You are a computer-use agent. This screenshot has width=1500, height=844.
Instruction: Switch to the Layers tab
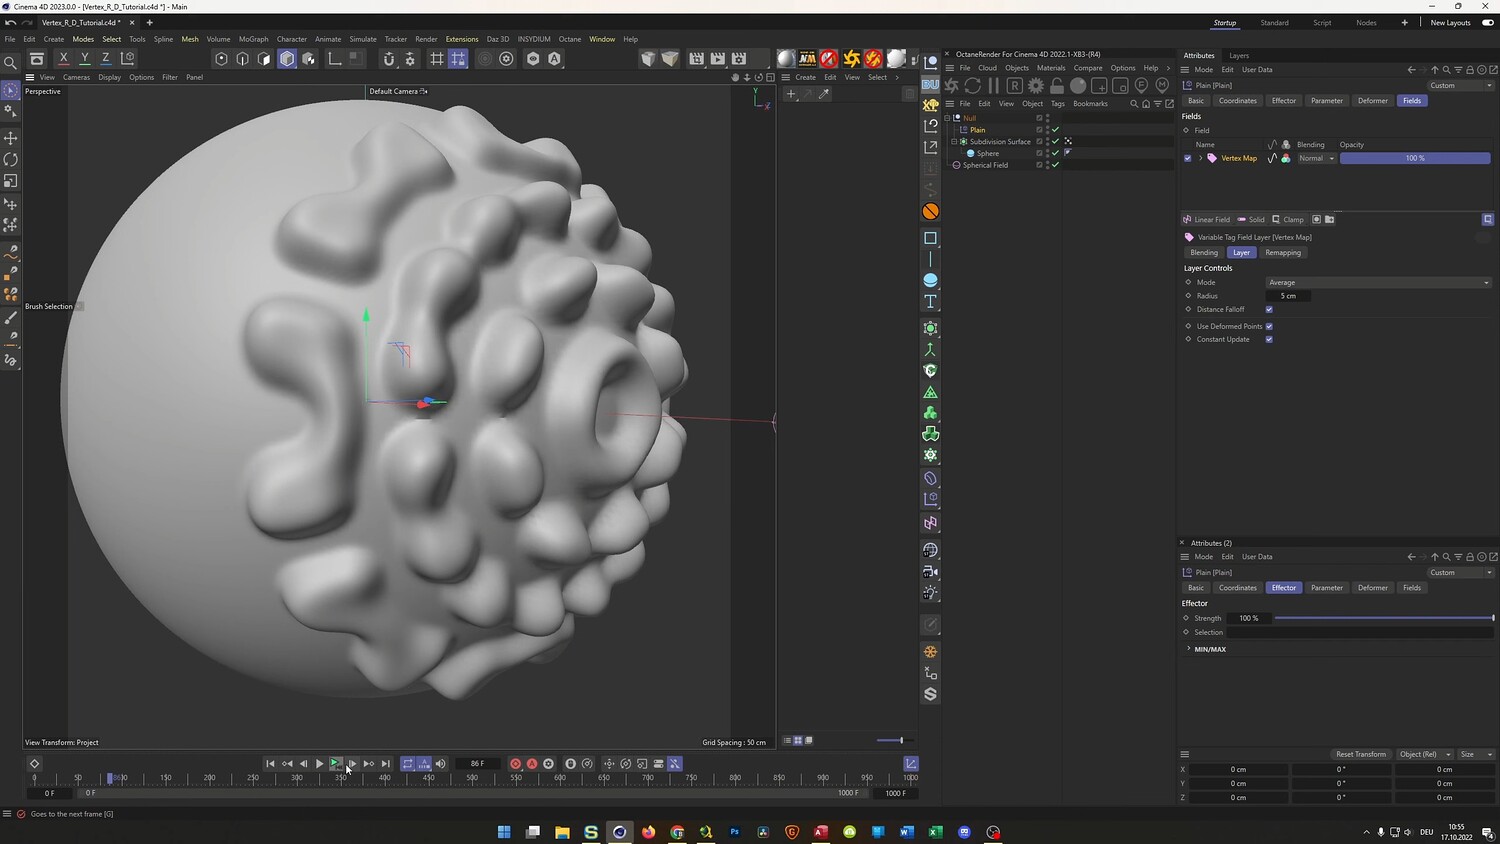[x=1239, y=56]
